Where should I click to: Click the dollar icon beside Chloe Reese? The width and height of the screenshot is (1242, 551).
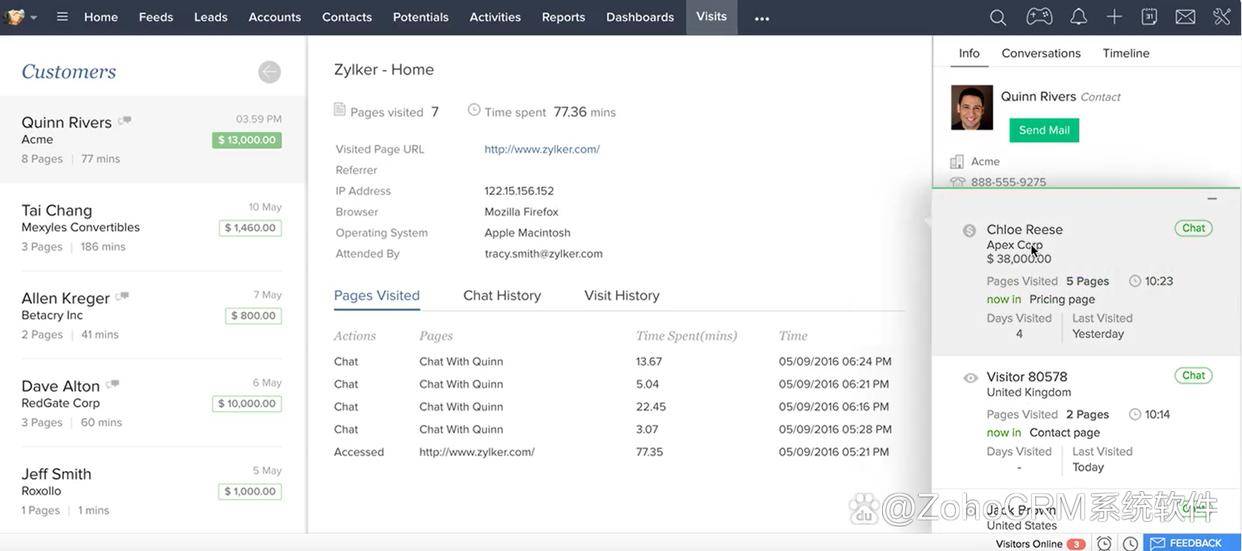pyautogui.click(x=969, y=231)
